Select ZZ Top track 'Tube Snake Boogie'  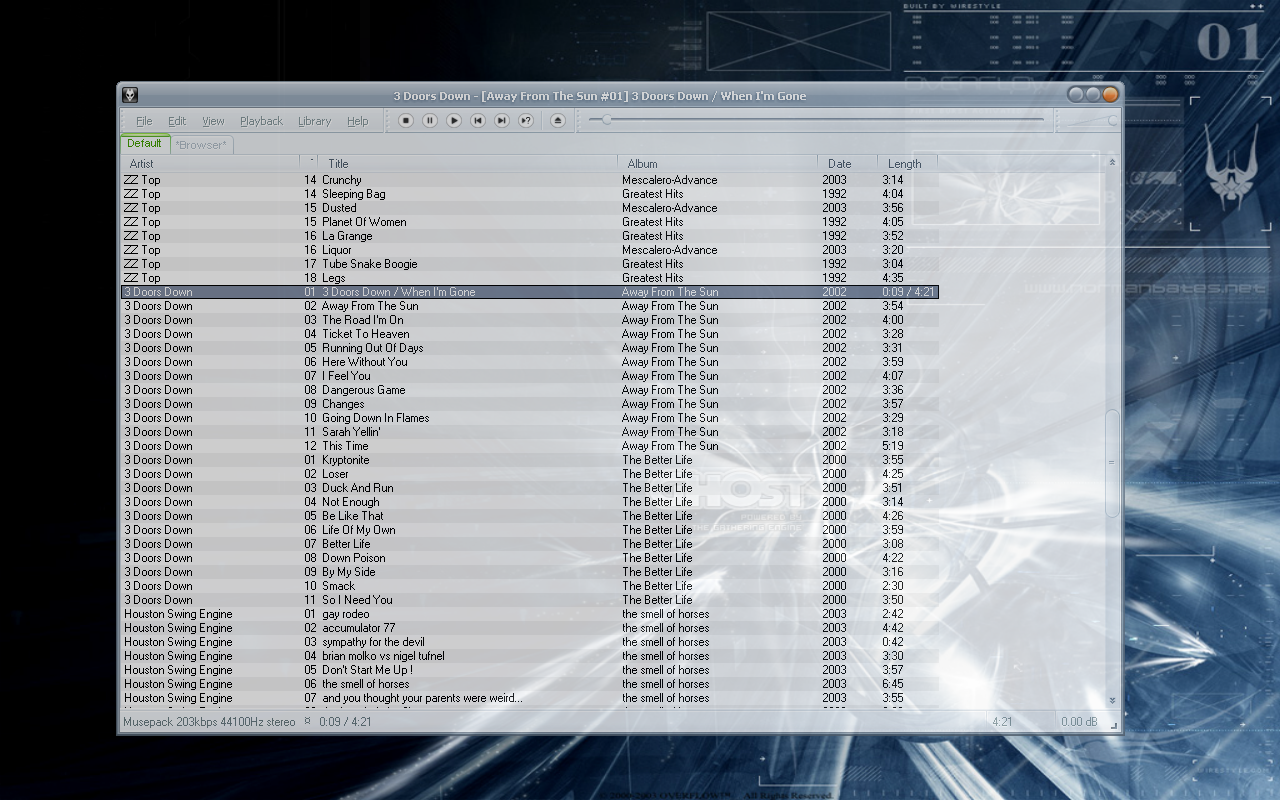(x=529, y=264)
